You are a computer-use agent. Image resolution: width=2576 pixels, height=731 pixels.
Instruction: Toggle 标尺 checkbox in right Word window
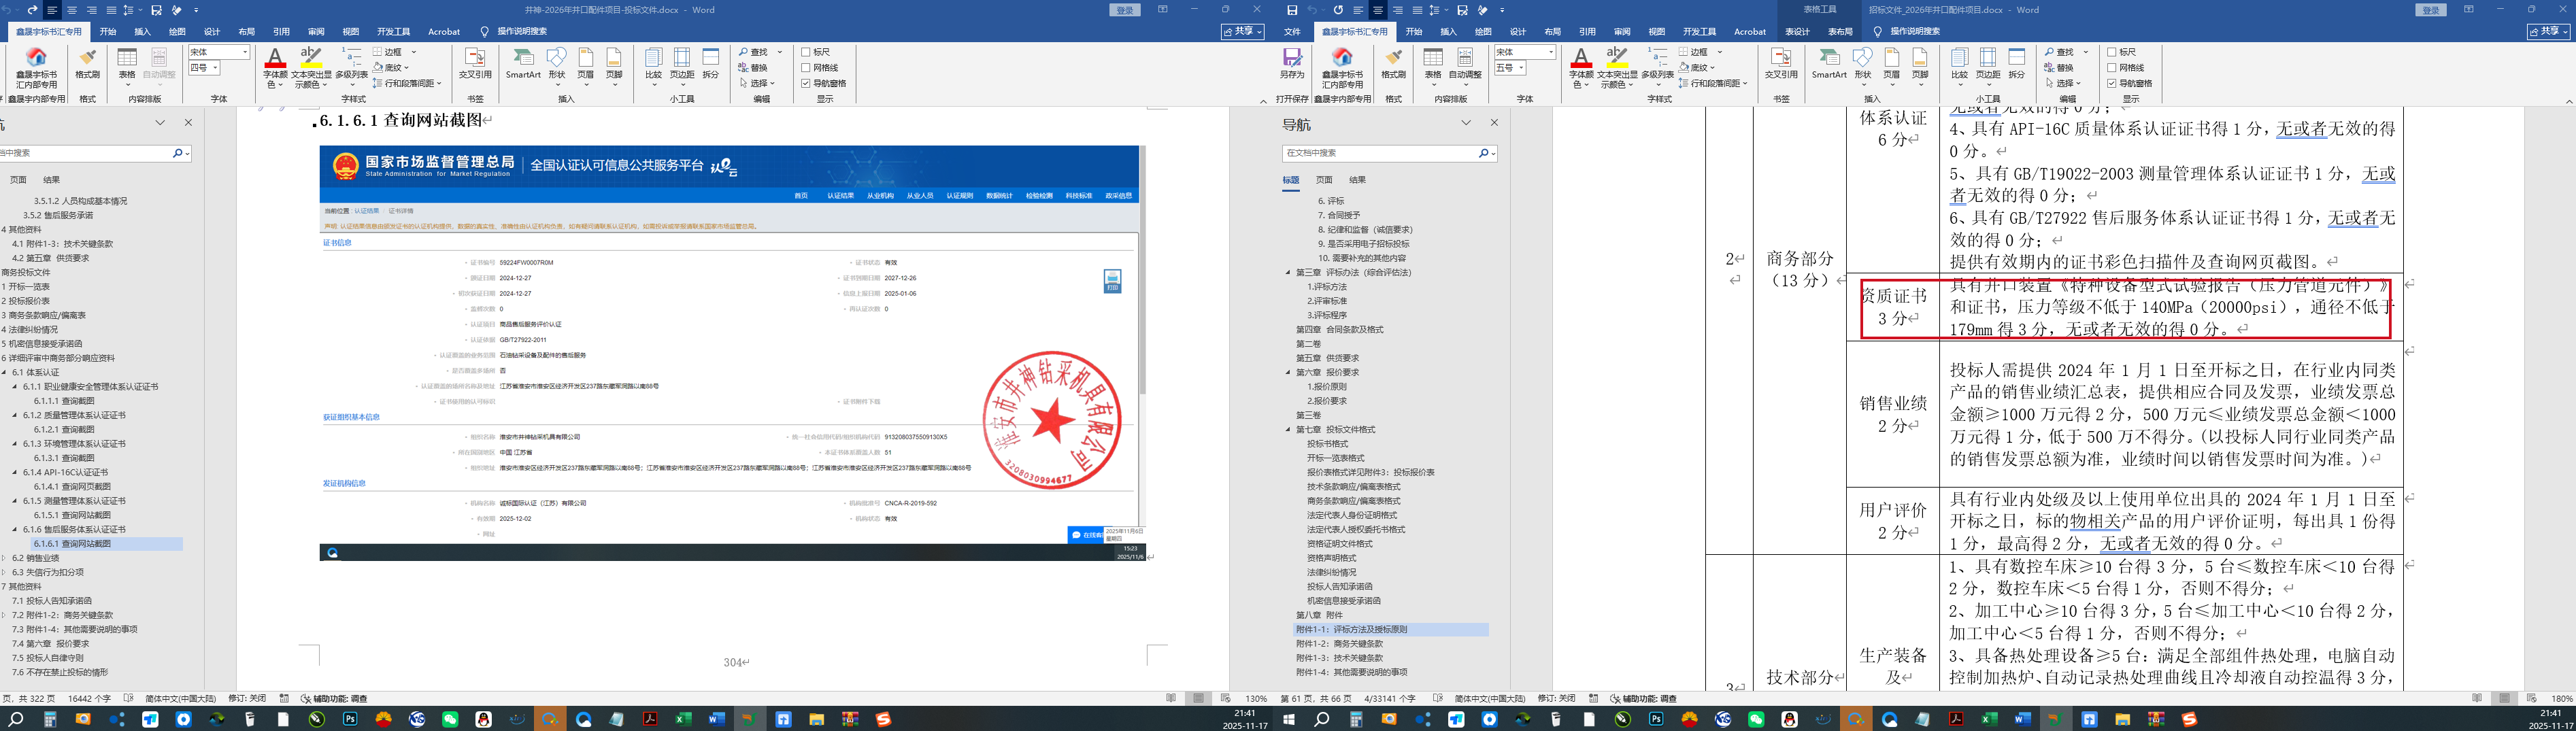(2112, 52)
